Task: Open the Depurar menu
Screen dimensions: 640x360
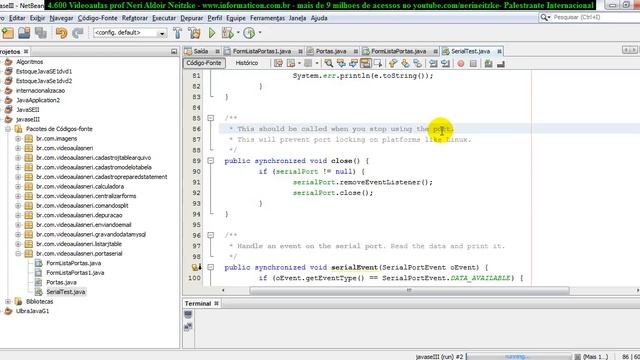Action: tap(191, 18)
